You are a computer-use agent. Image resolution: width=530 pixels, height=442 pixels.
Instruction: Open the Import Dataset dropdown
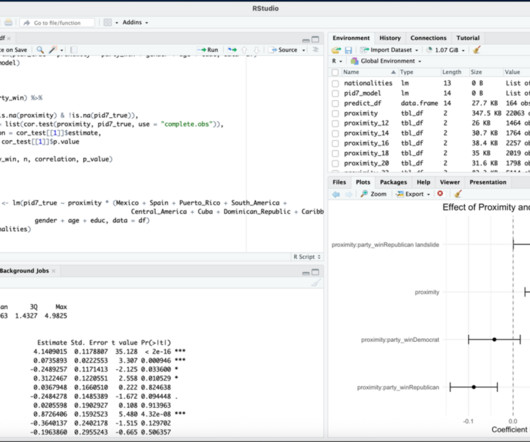[x=390, y=50]
